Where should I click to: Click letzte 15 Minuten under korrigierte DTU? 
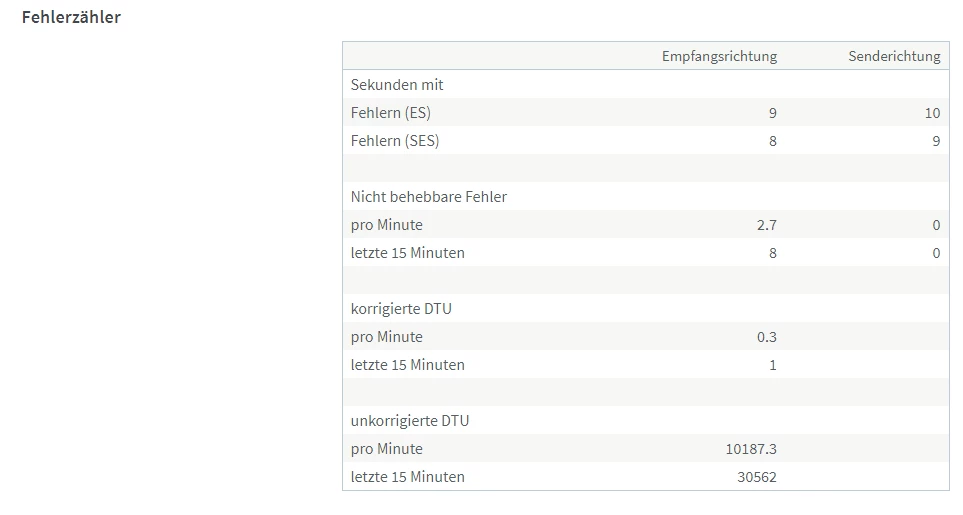coord(408,365)
